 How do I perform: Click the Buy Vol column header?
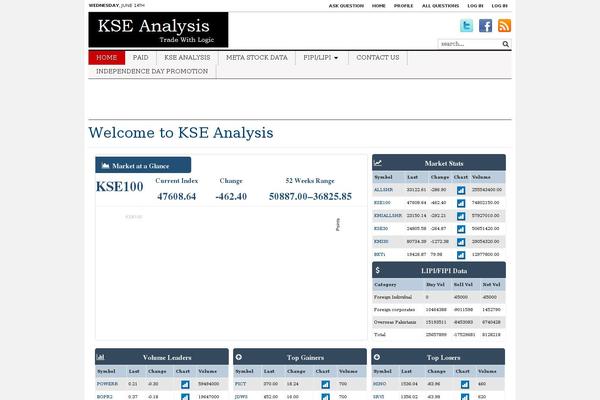click(435, 284)
